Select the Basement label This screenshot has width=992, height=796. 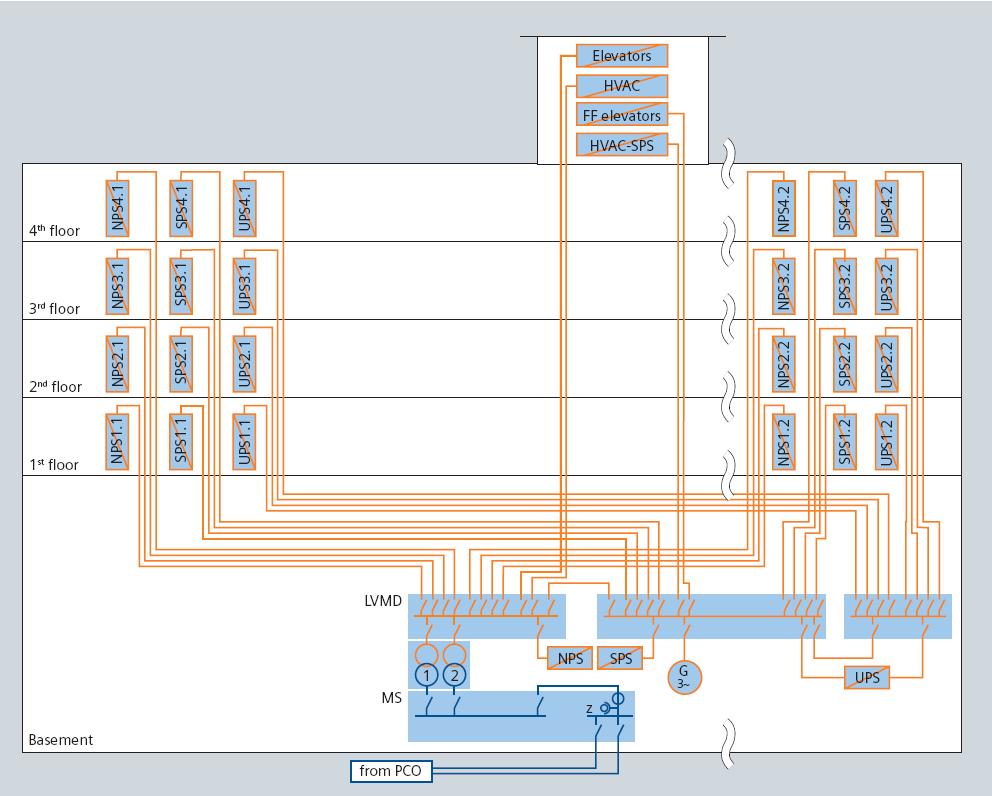point(60,740)
